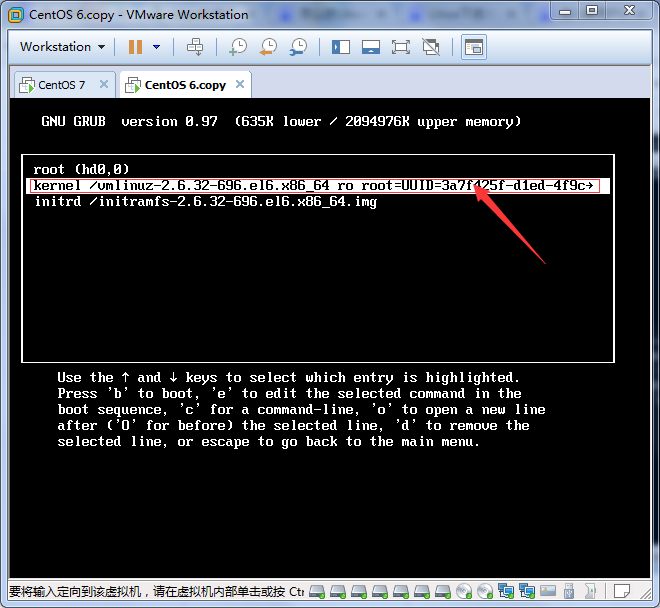
Task: Enter full screen mode
Action: [401, 47]
